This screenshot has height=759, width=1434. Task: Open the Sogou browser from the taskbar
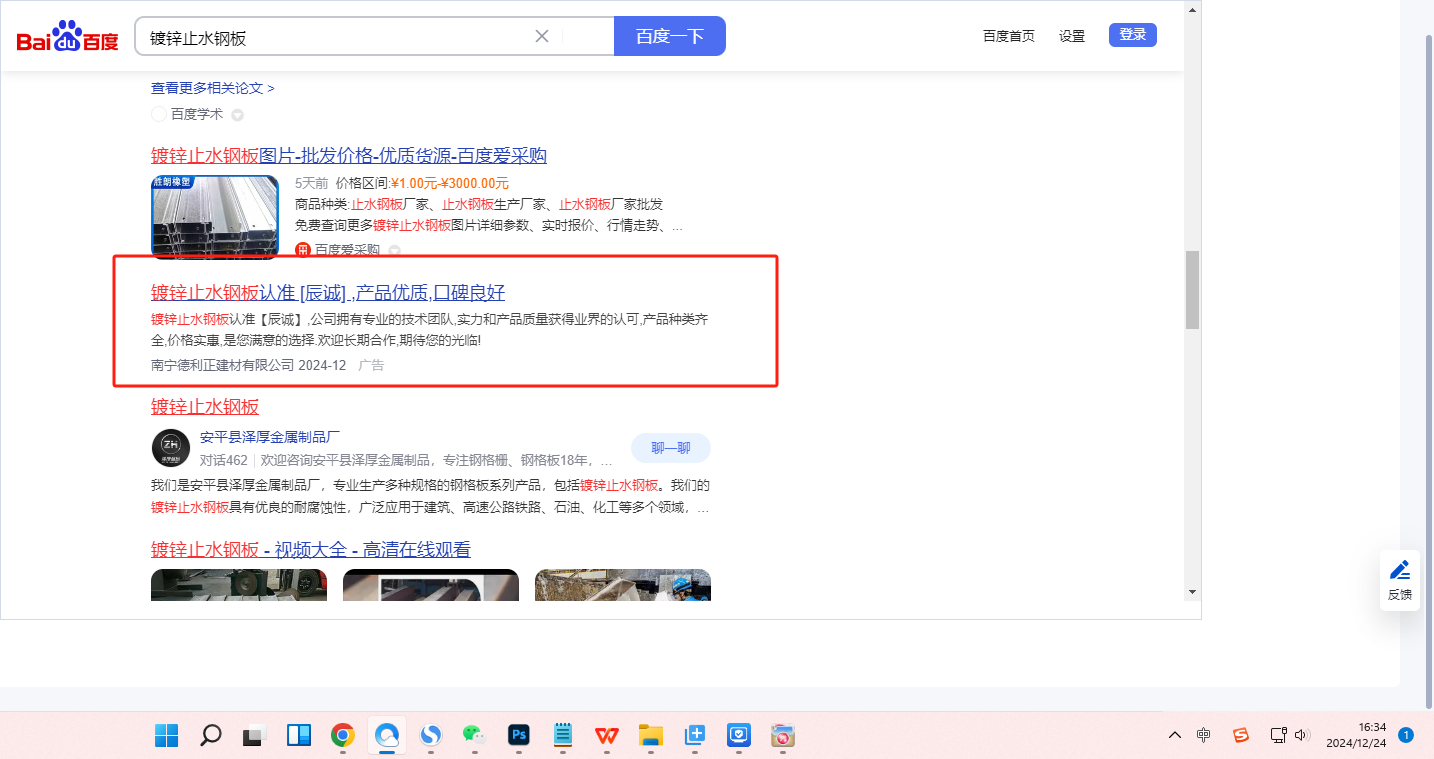(x=430, y=736)
